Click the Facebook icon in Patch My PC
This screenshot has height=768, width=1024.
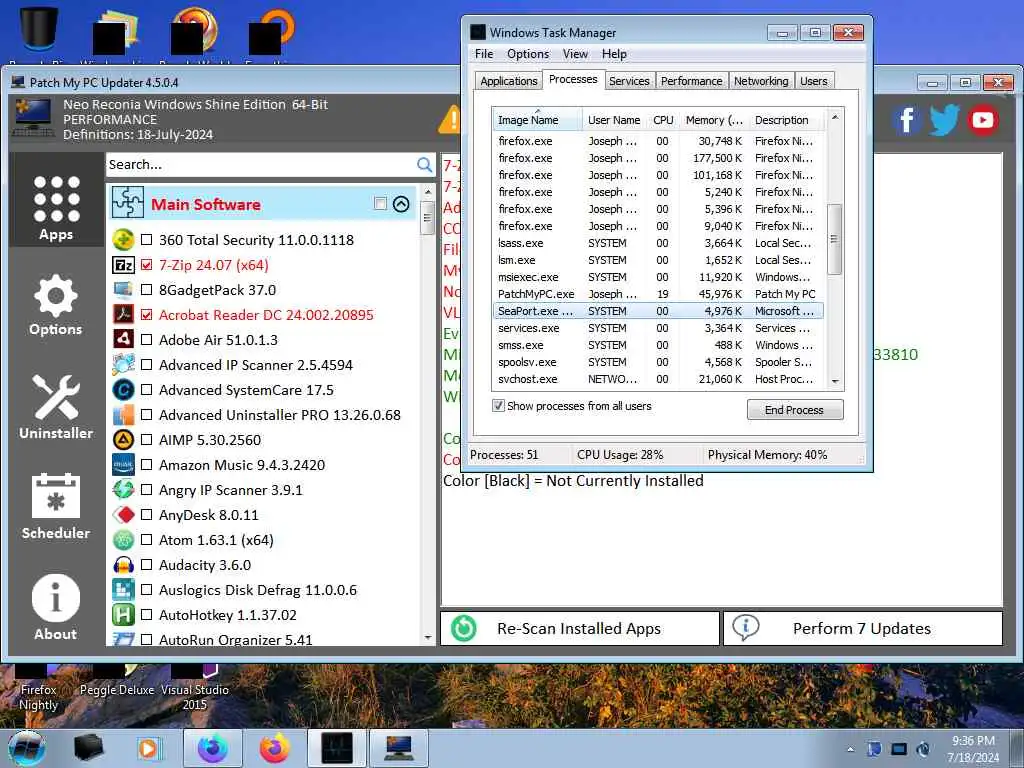(x=907, y=120)
